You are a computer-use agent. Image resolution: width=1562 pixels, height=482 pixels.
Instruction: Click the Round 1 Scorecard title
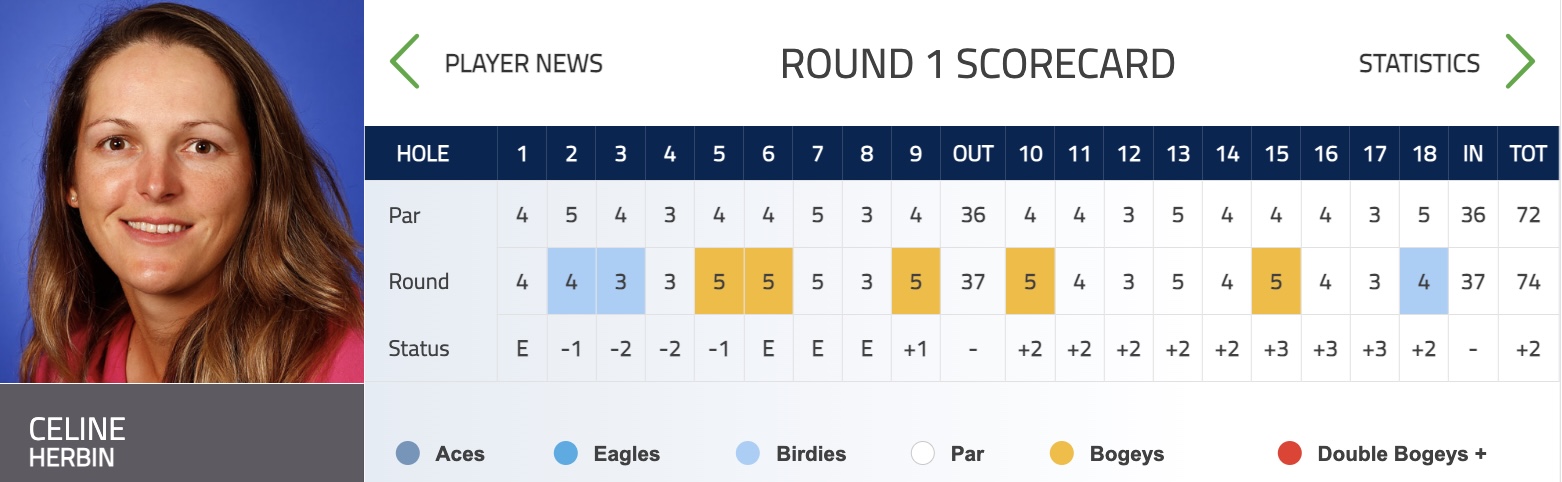tap(977, 64)
